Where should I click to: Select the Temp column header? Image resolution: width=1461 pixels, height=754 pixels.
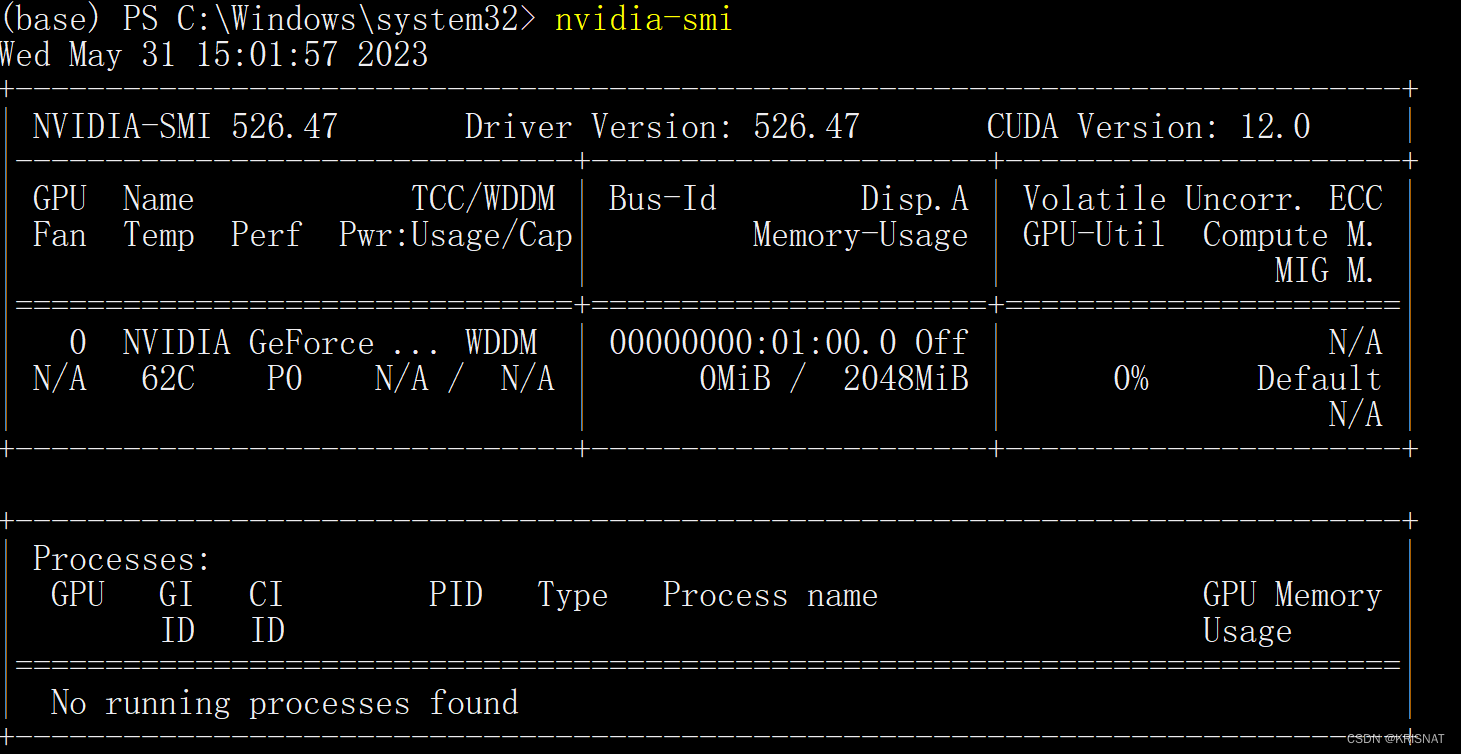(159, 236)
